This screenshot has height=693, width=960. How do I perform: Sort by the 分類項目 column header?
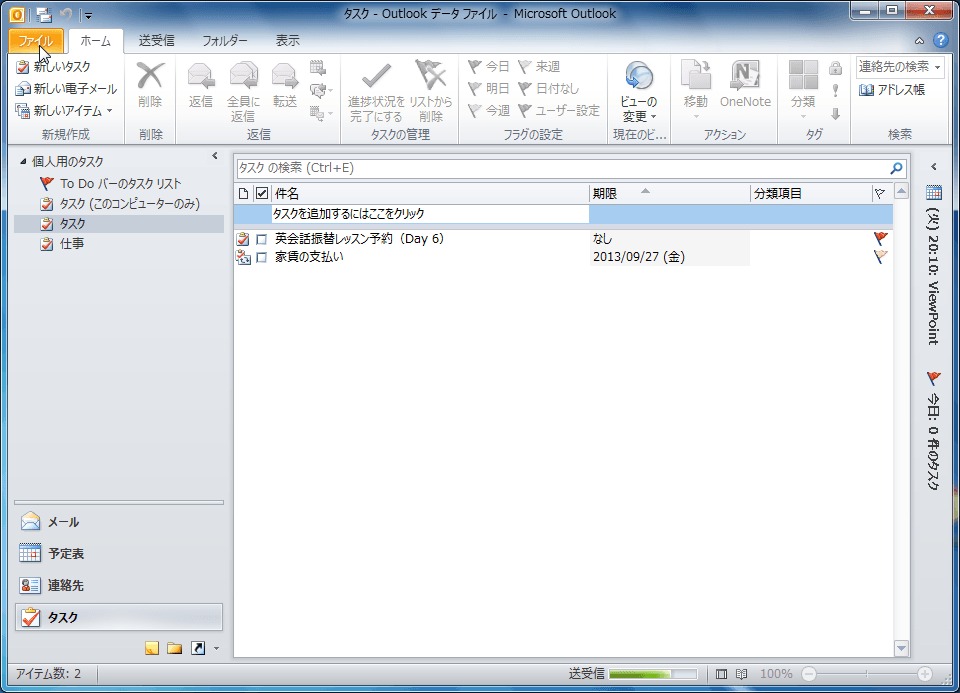point(811,193)
